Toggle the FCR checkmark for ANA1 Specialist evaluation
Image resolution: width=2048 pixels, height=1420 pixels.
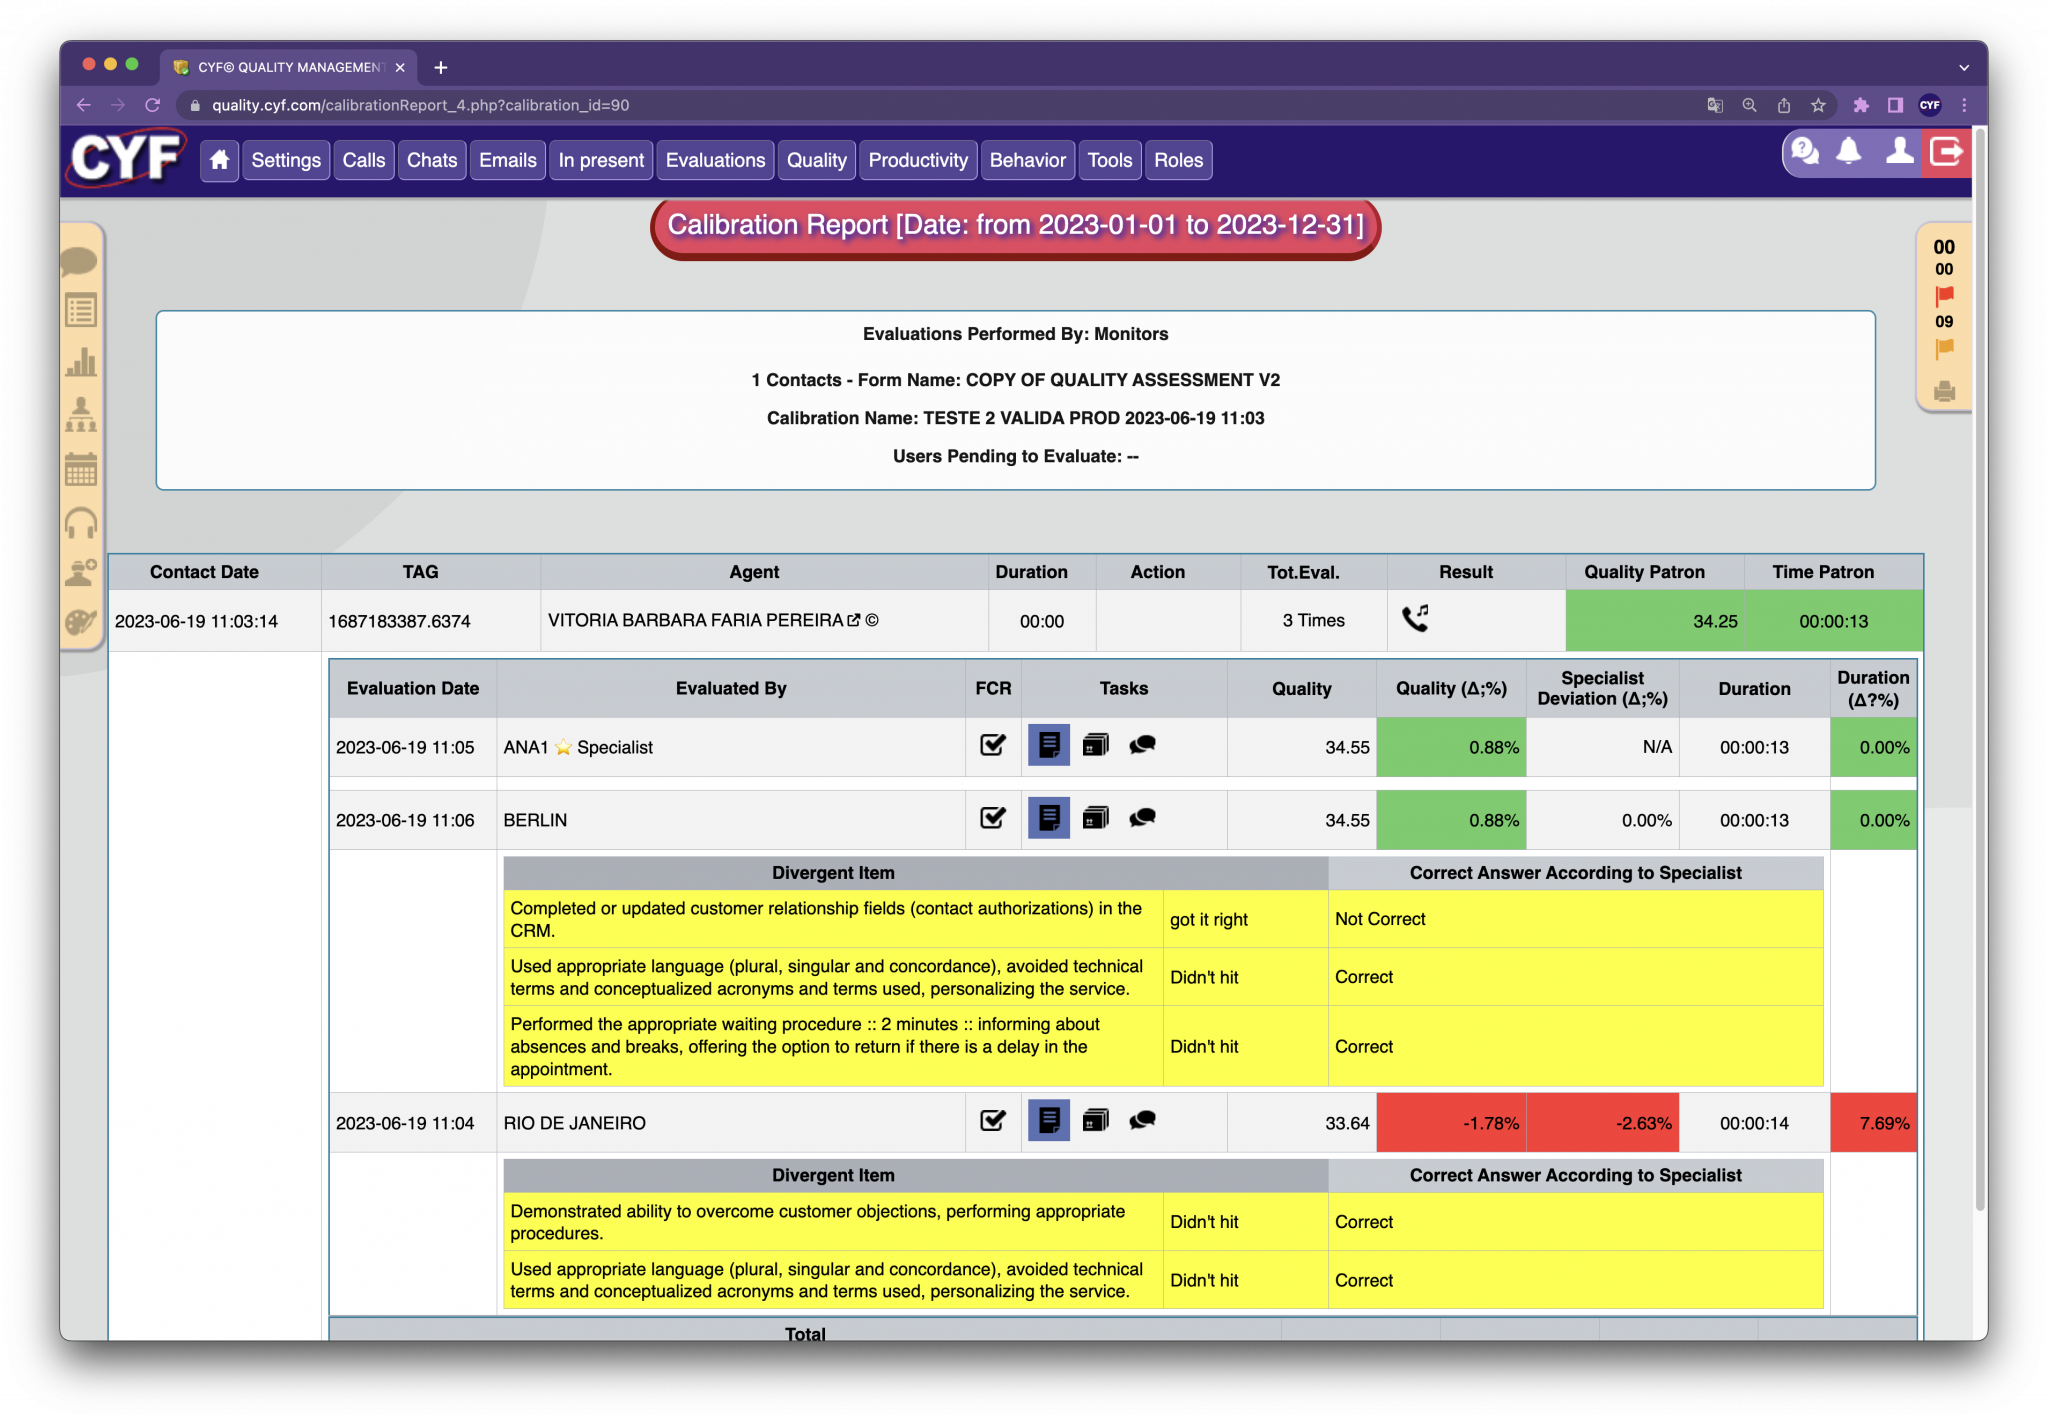tap(992, 745)
